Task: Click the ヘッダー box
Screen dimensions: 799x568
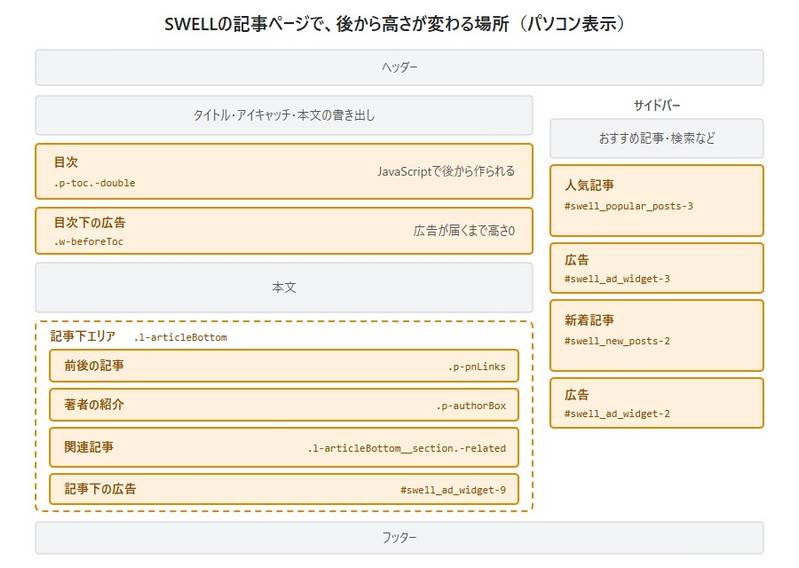Action: click(x=399, y=67)
